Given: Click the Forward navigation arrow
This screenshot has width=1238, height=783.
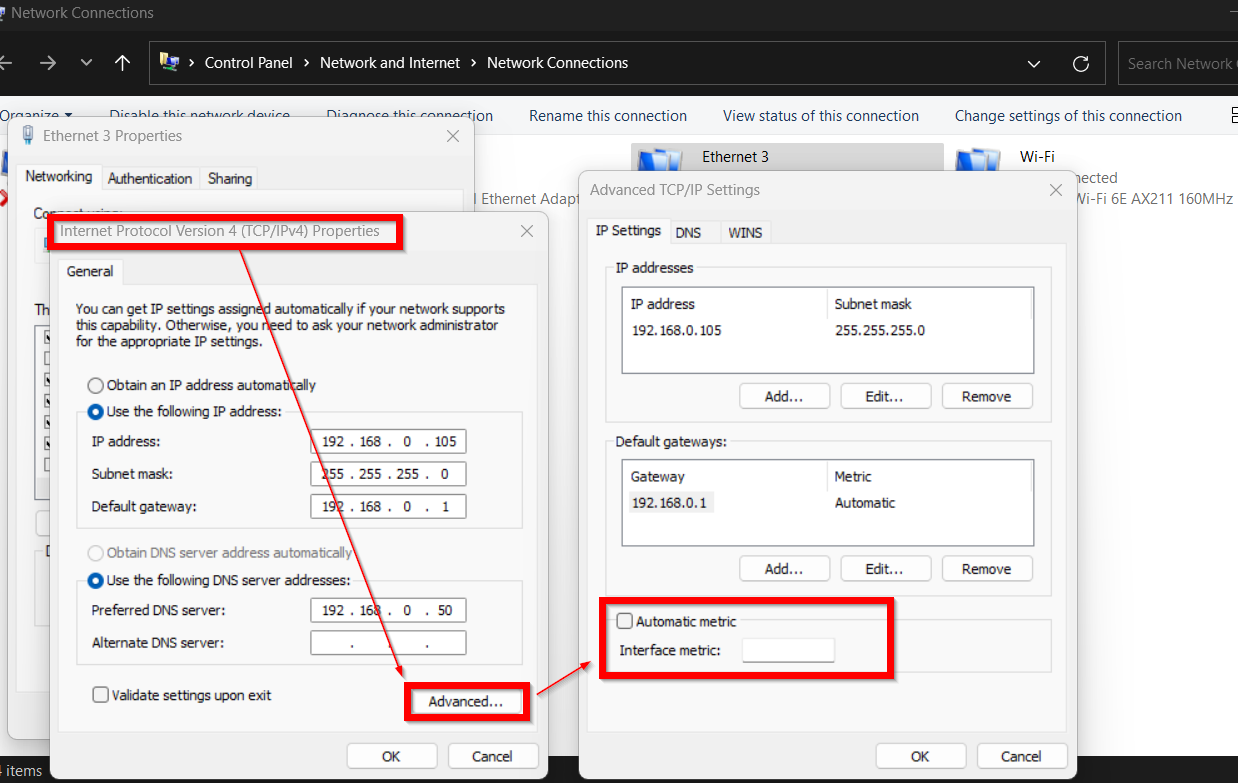Looking at the screenshot, I should 48,63.
